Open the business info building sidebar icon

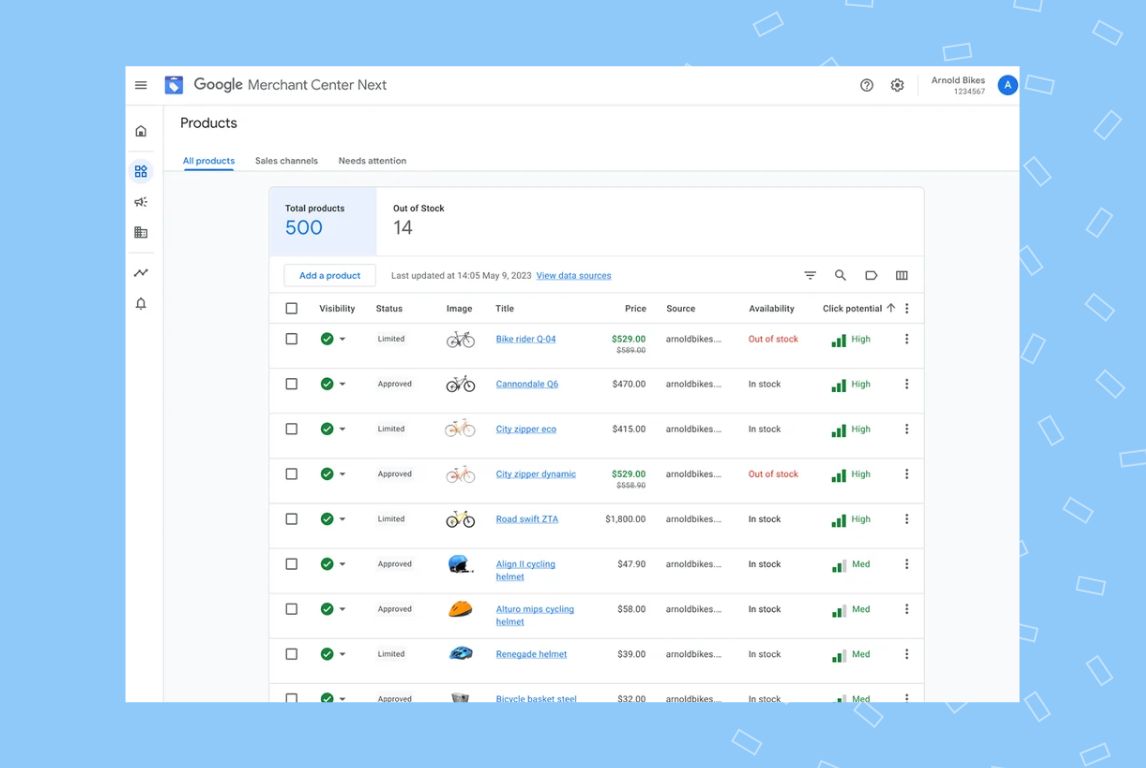(x=141, y=232)
